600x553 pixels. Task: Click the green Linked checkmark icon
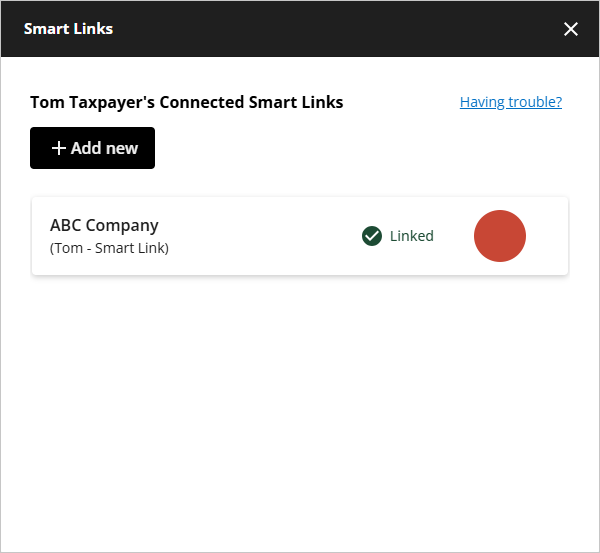pos(372,236)
